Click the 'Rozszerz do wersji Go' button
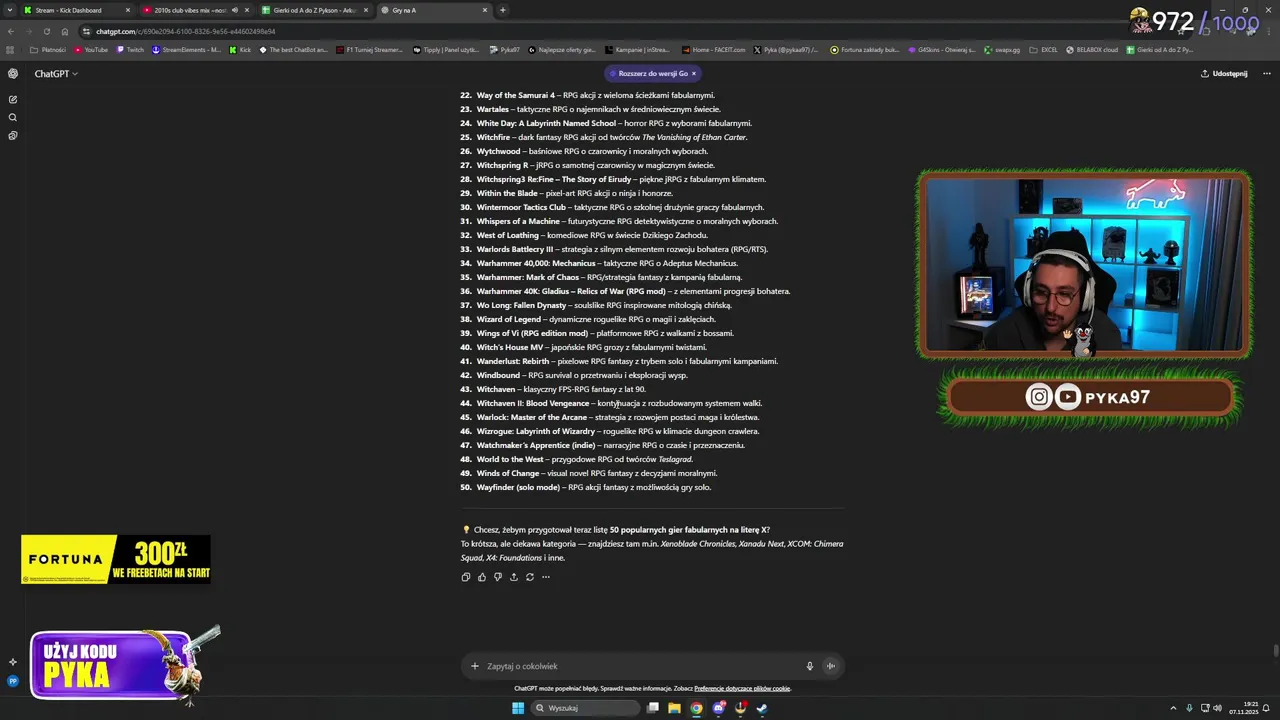1280x720 pixels. pyautogui.click(x=653, y=73)
